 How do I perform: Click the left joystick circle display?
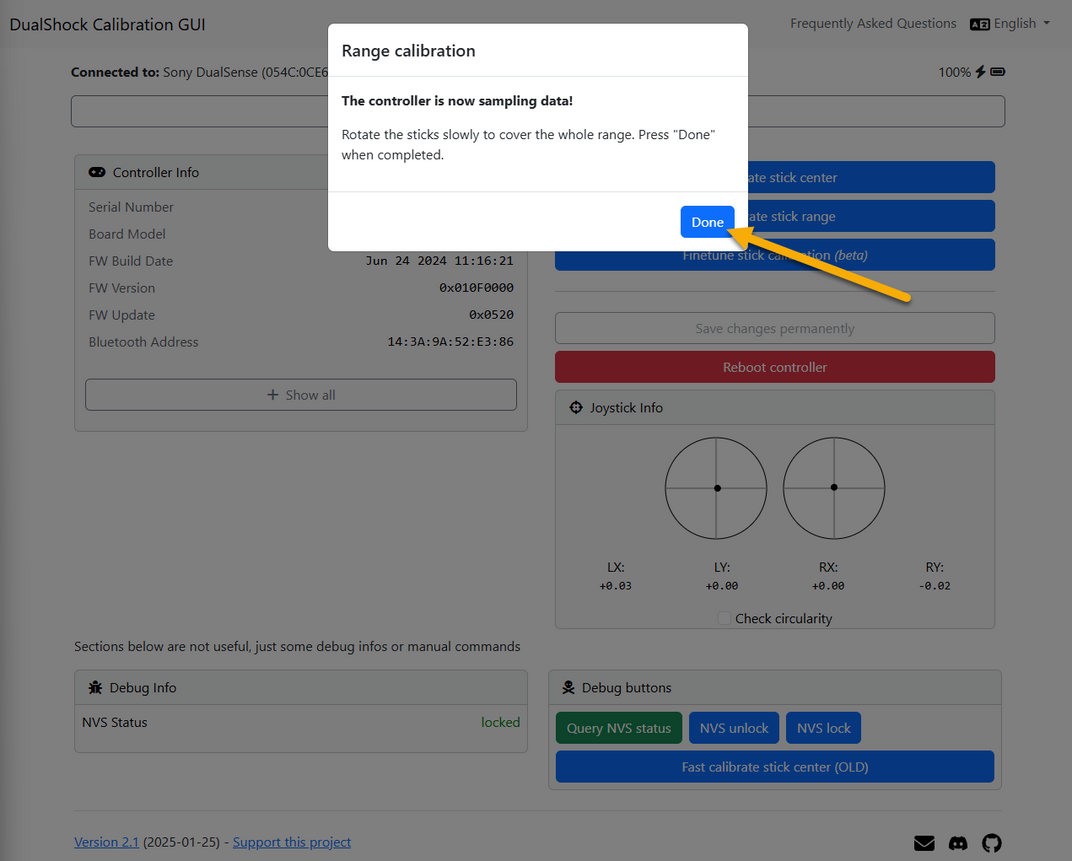point(716,488)
